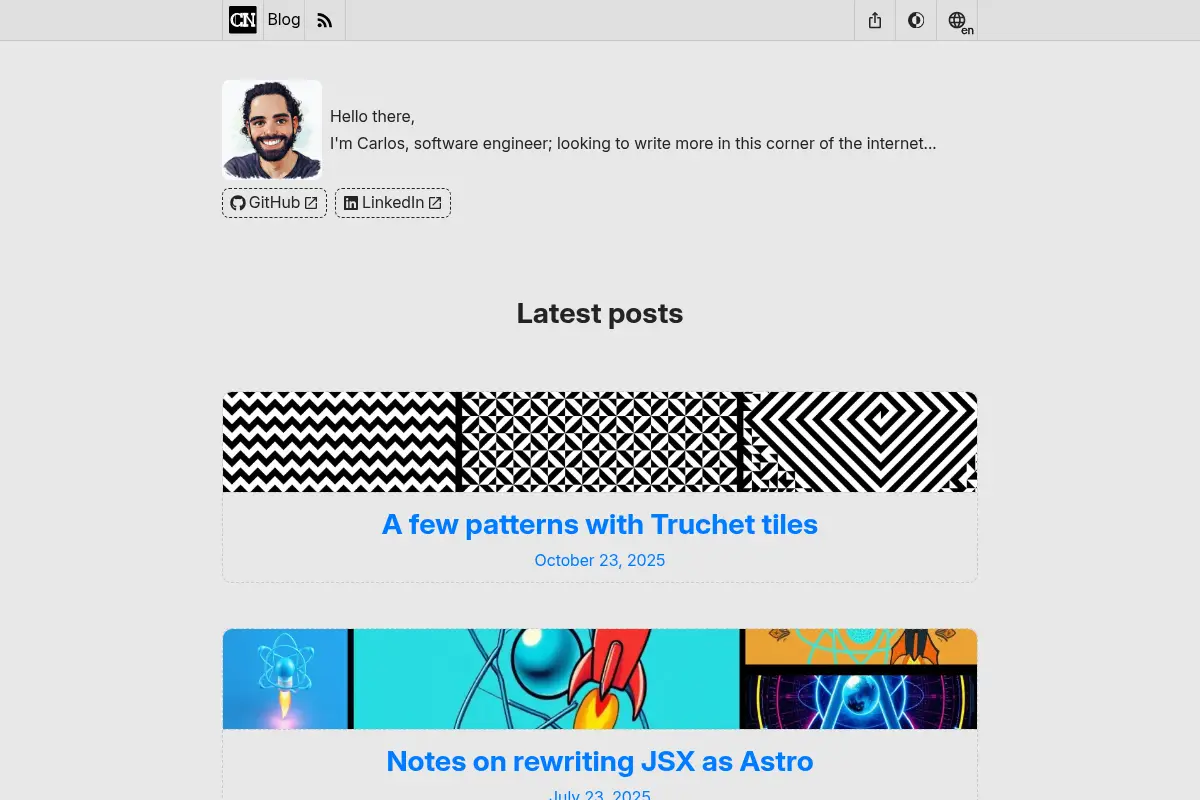Open the Blog menu item
1200x800 pixels.
pyautogui.click(x=284, y=20)
